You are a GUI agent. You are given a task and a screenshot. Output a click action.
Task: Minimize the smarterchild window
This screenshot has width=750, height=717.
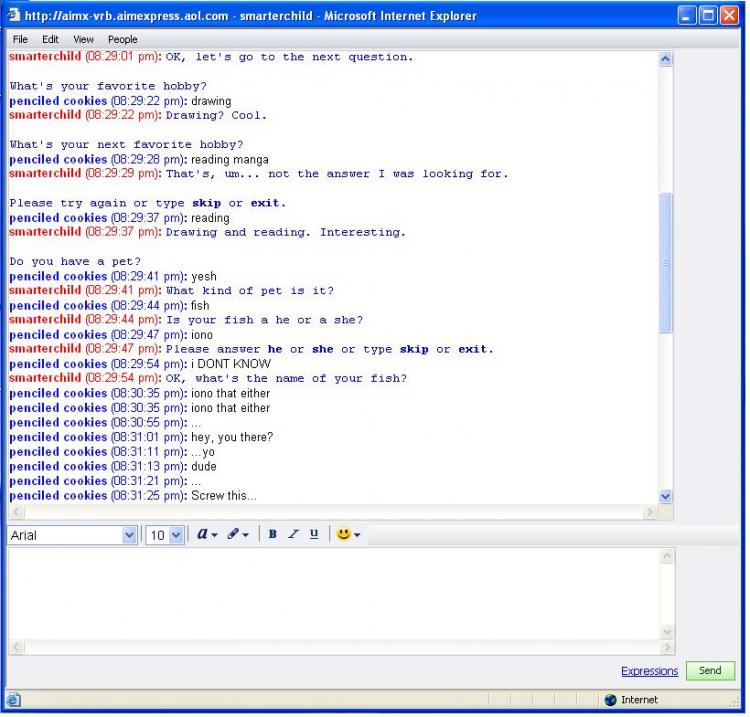pos(689,16)
